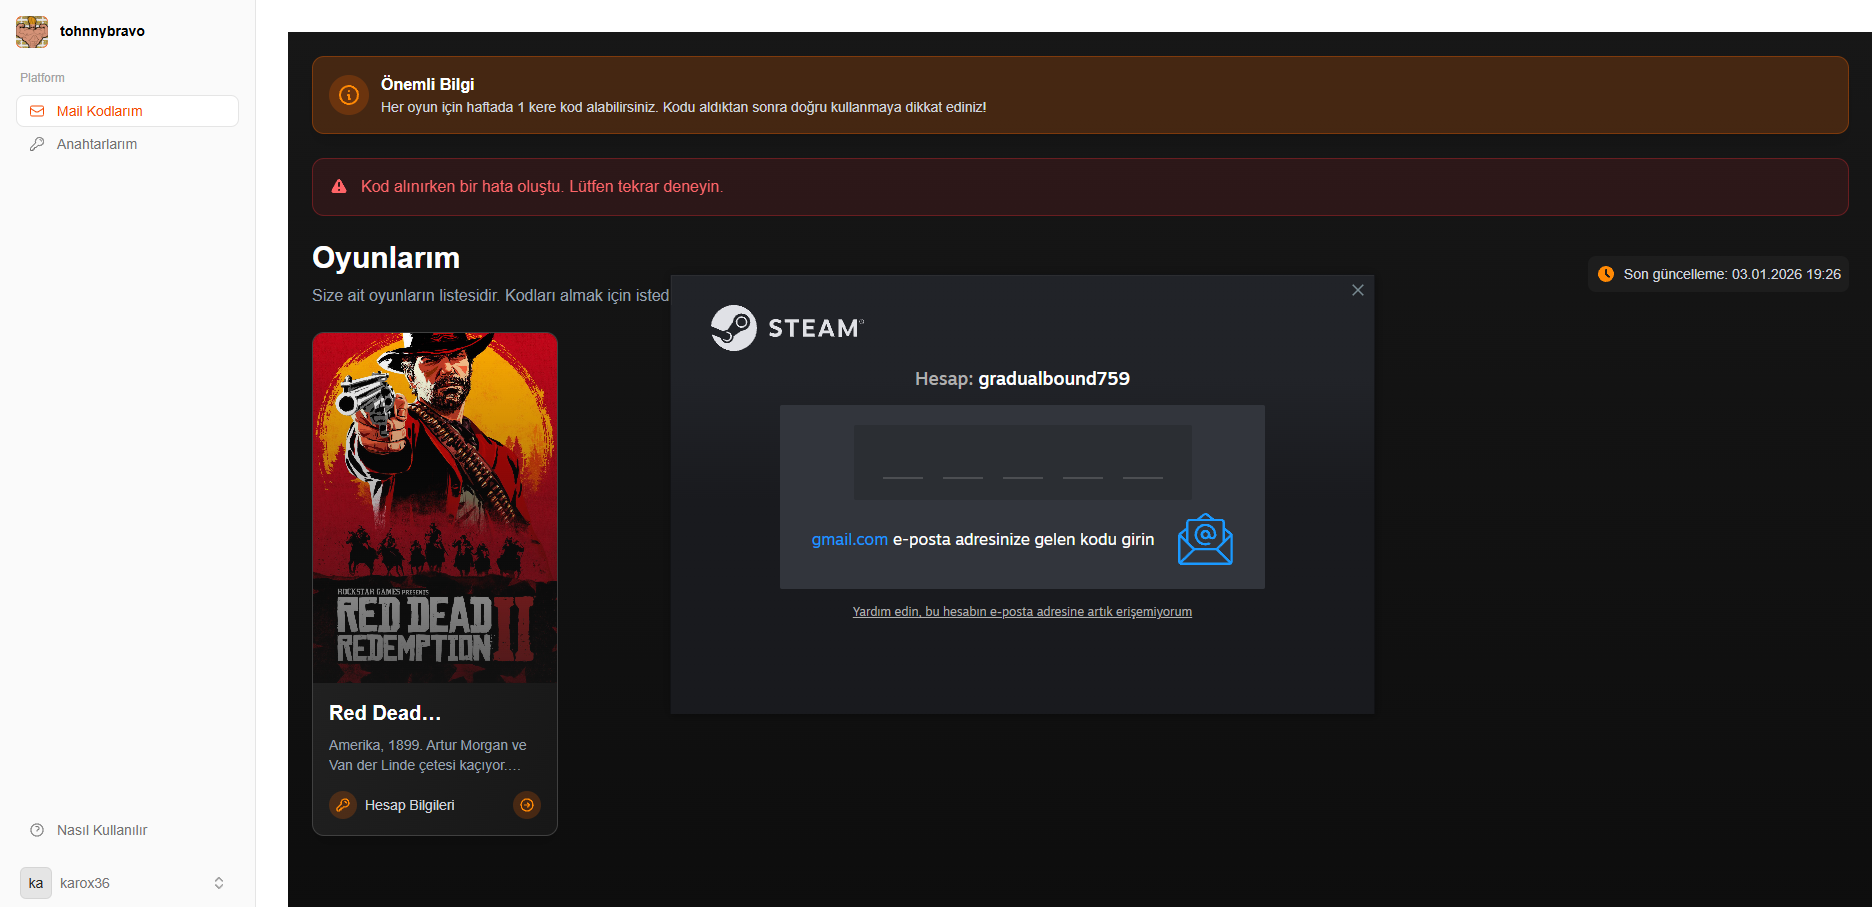Click the gmail.com link in Steam dialog
Screen dimensions: 1872x907
(x=850, y=539)
